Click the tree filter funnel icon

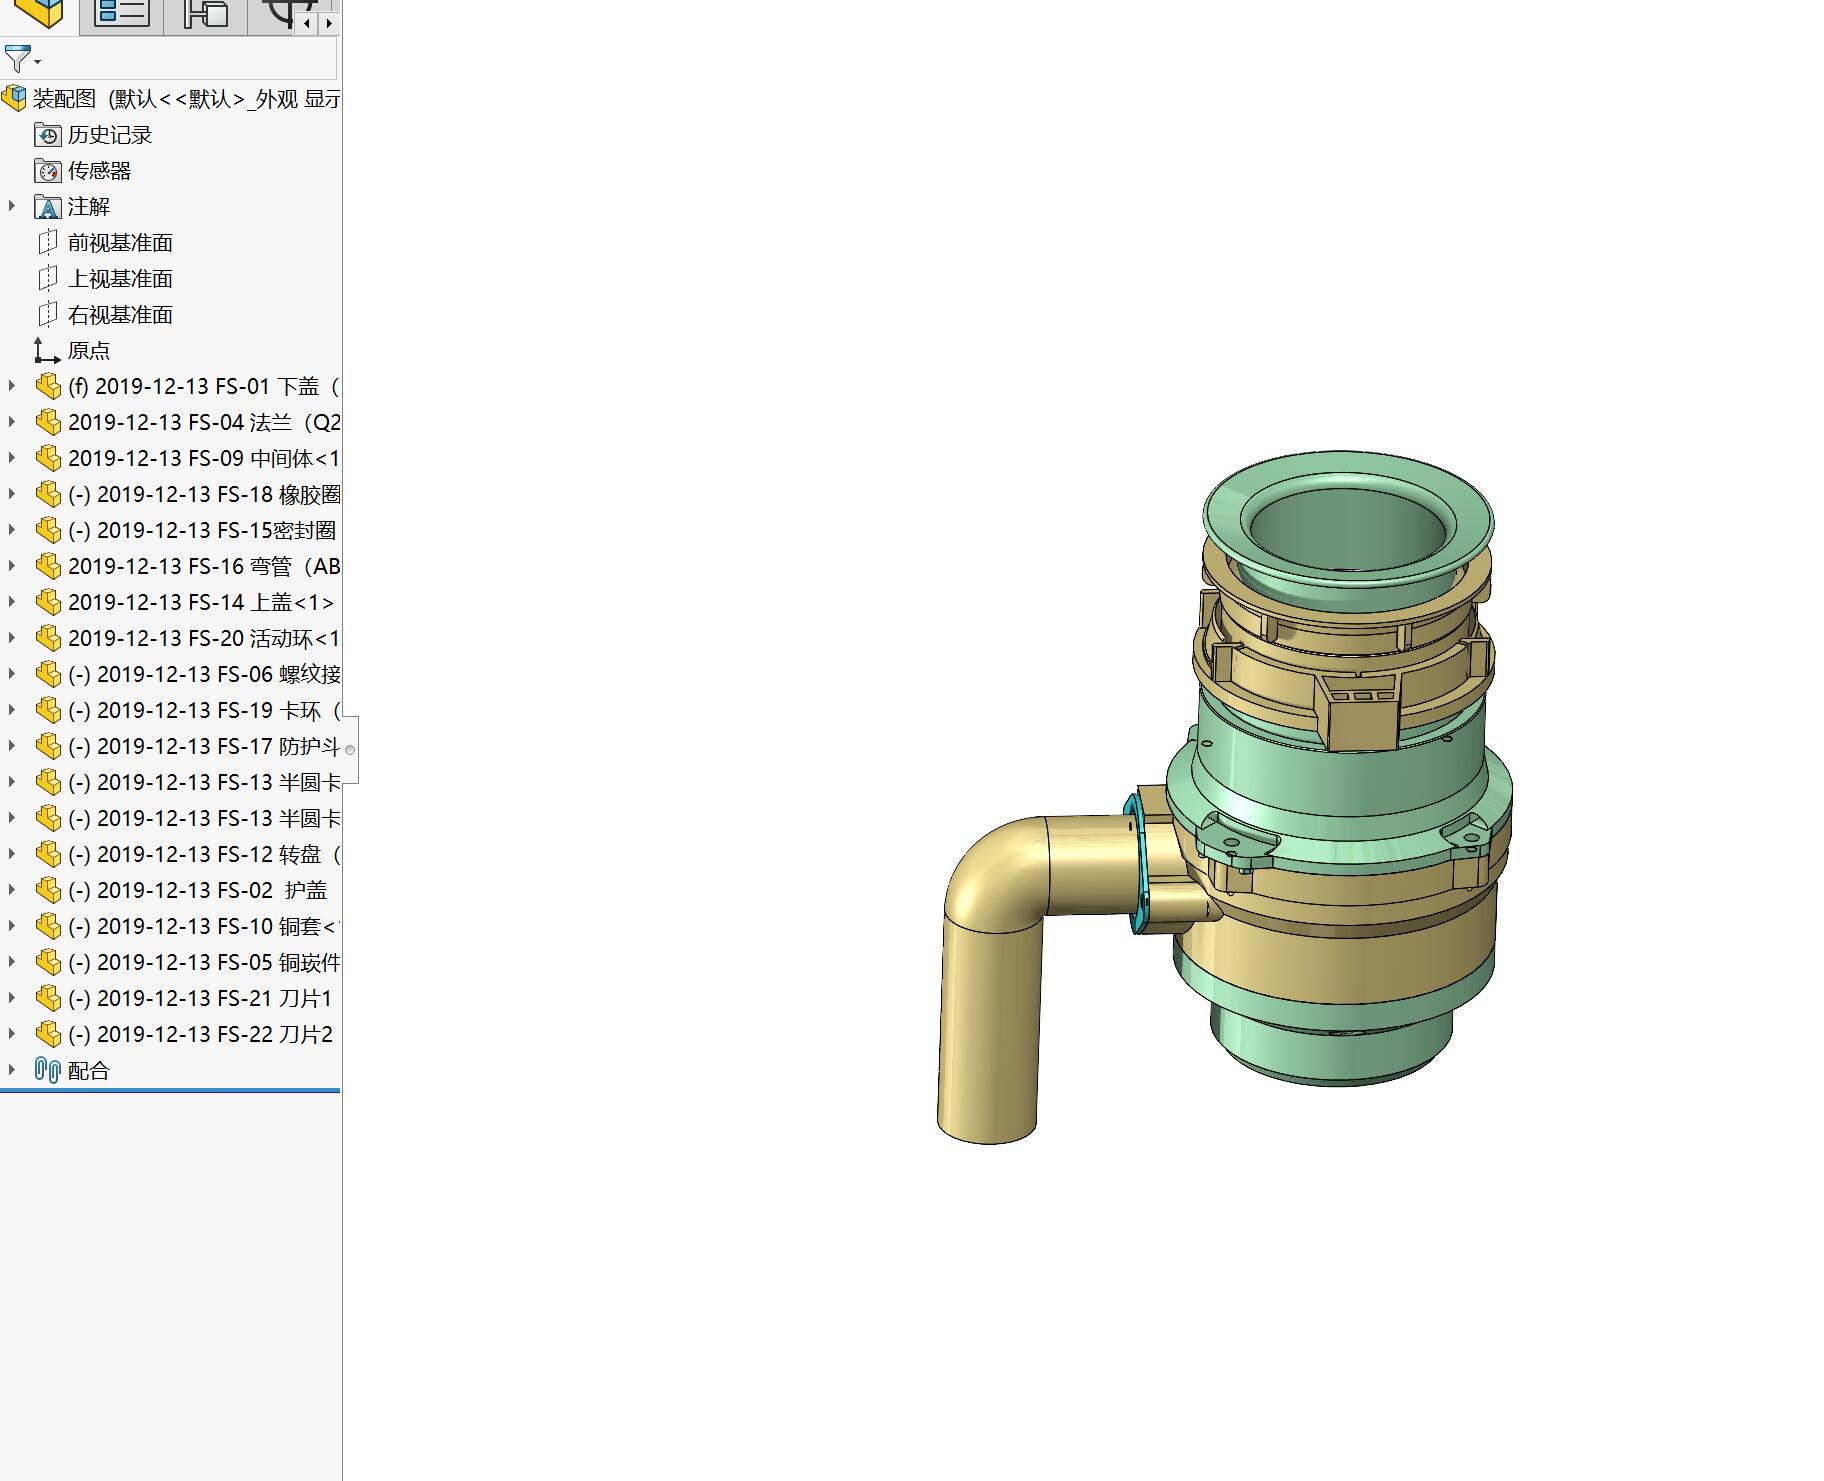pos(19,59)
